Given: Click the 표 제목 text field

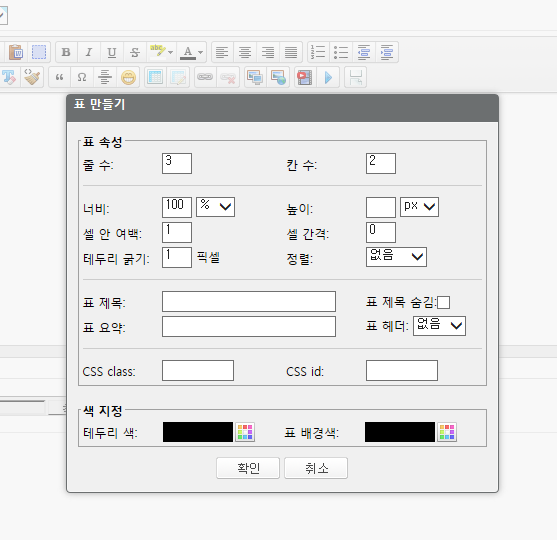Looking at the screenshot, I should [249, 302].
